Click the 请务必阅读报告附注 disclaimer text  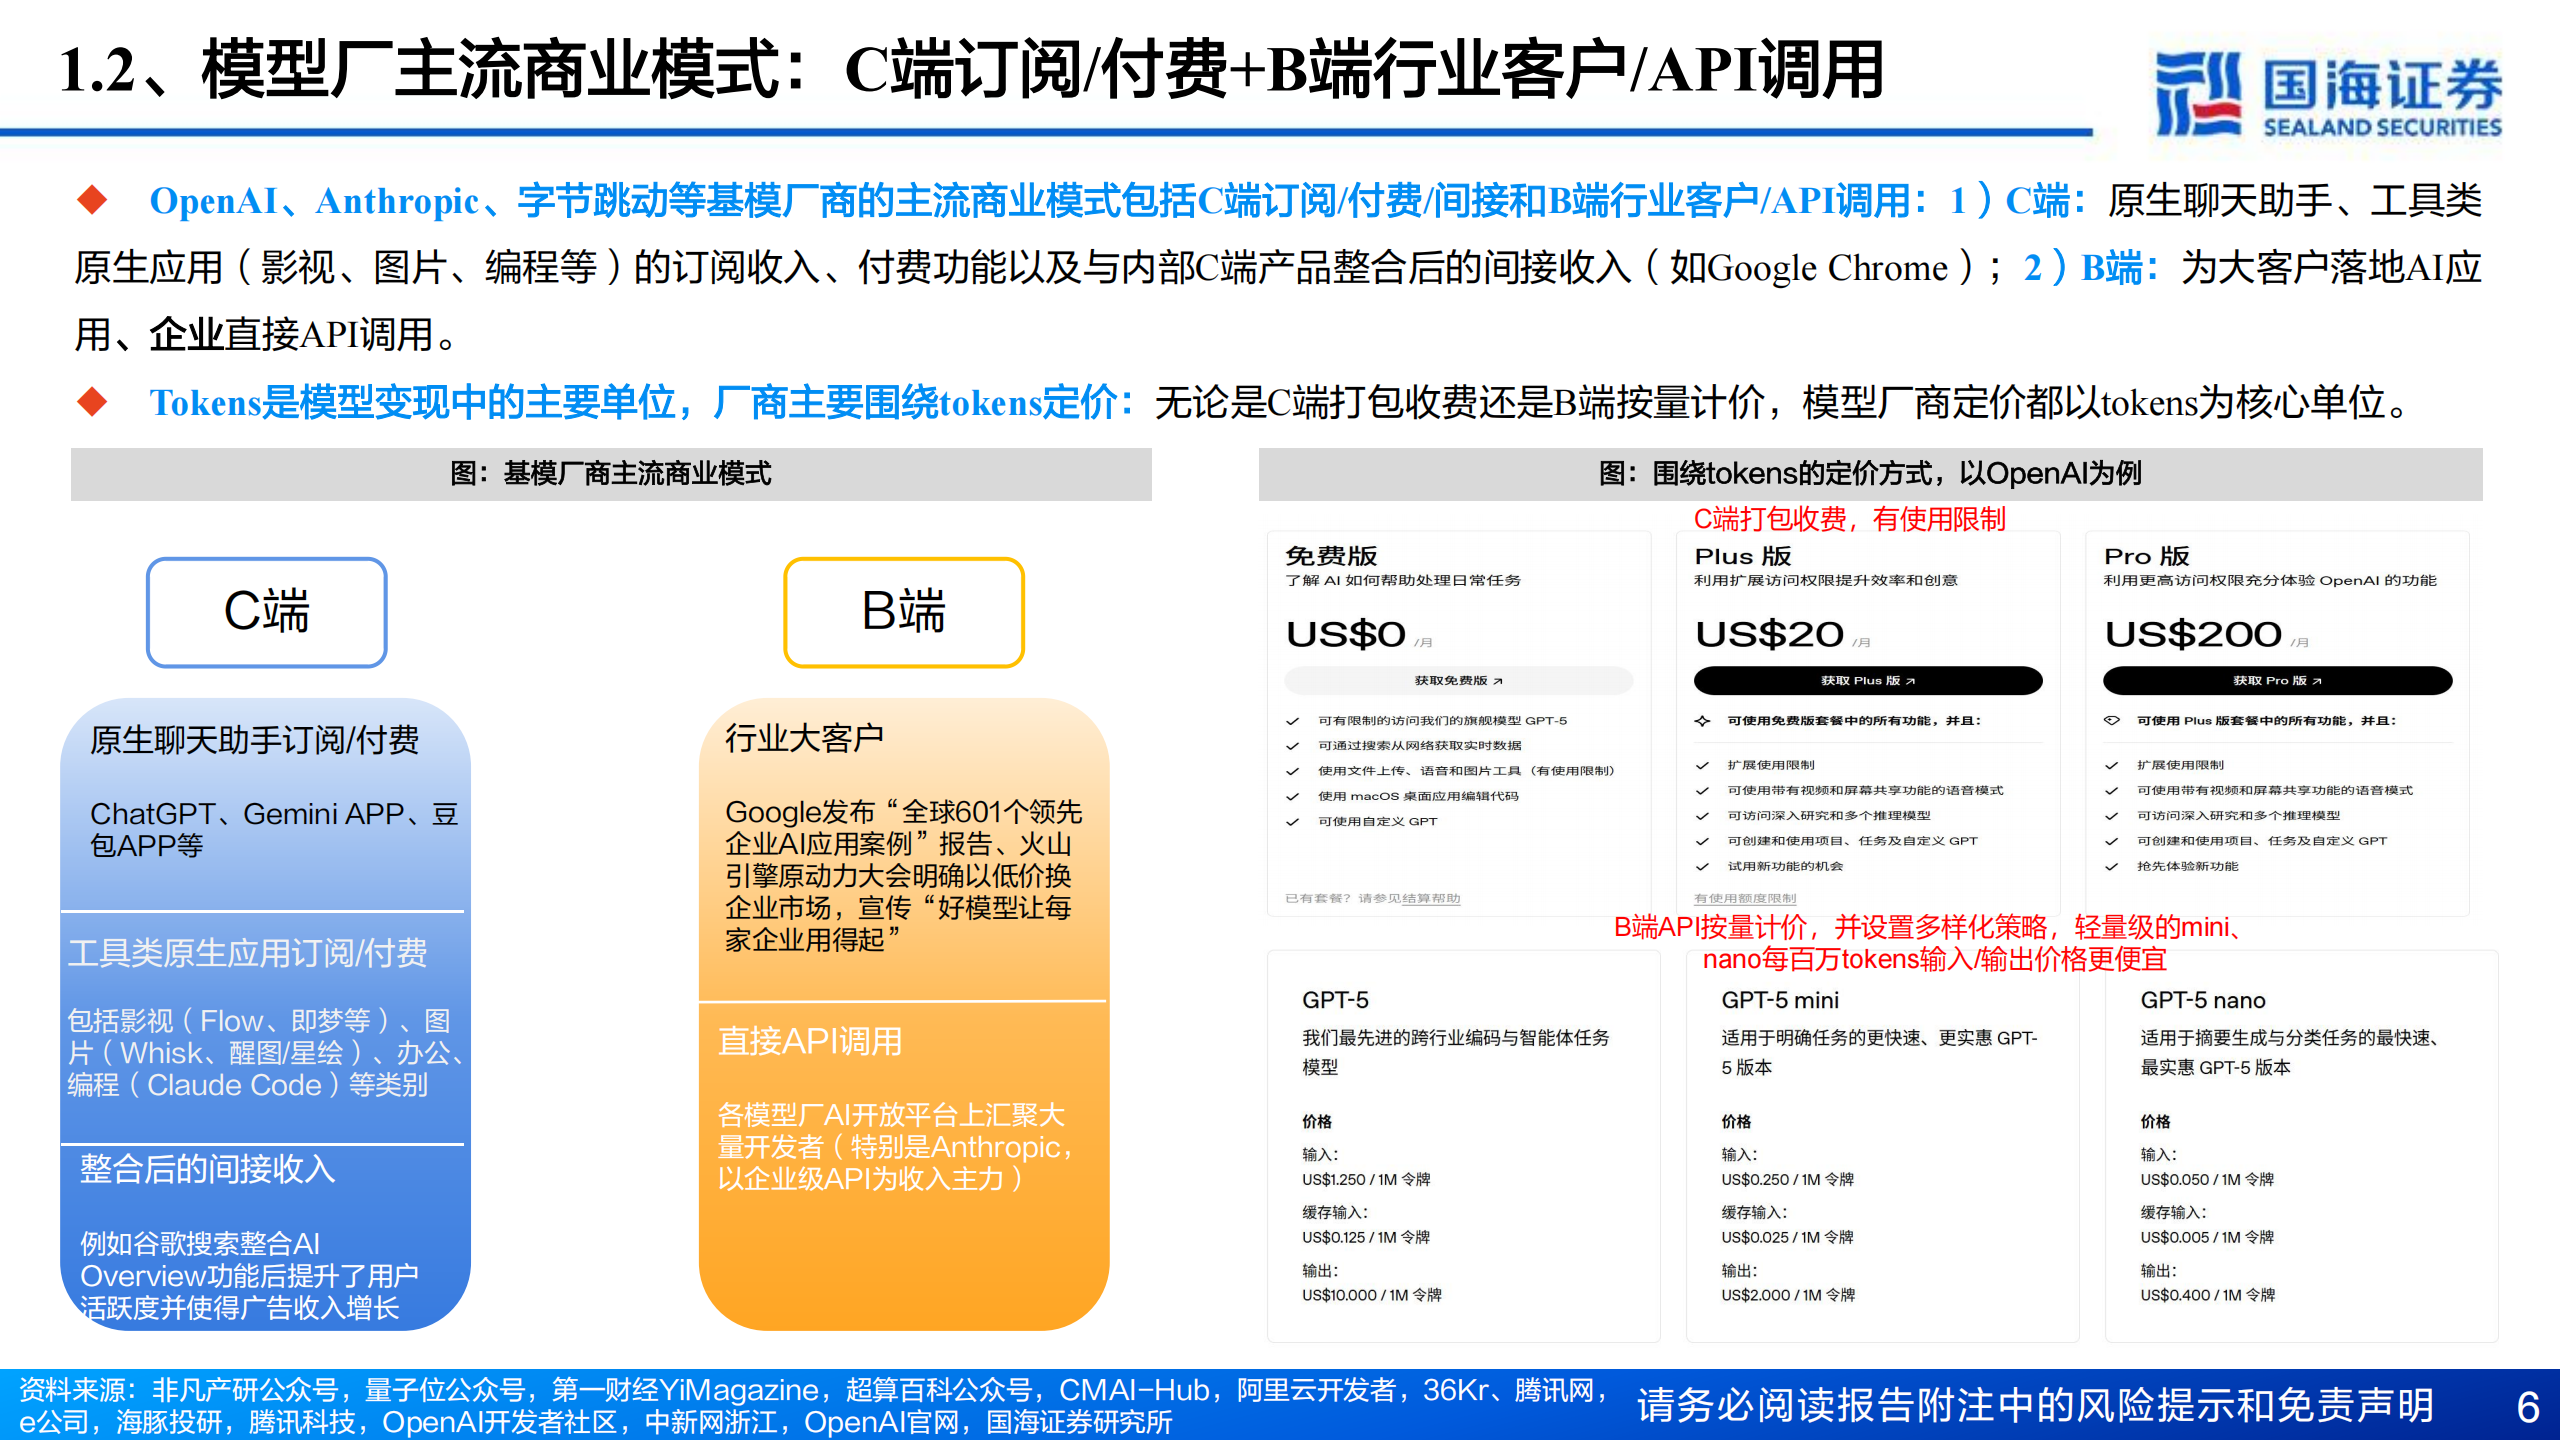(x=2035, y=1406)
